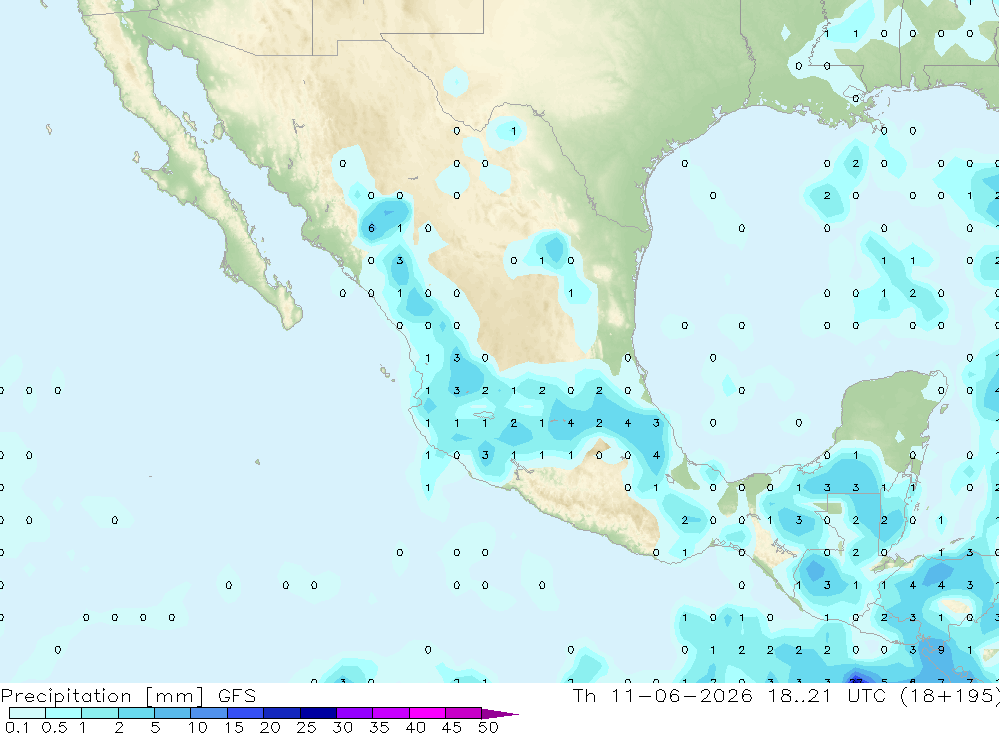This screenshot has height=733, width=1000.
Task: Select the 20–25 mm legend color swatch
Action: (281, 713)
